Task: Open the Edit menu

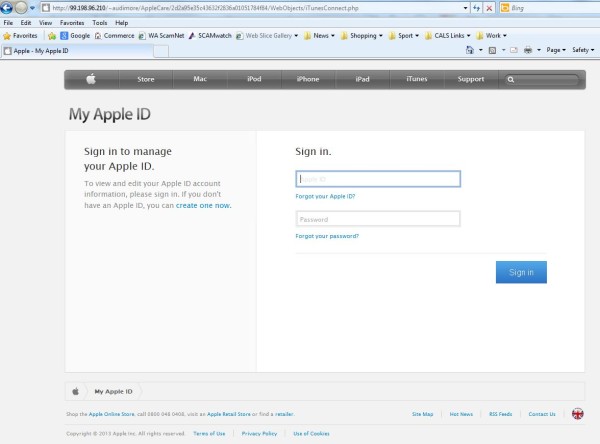Action: 26,23
